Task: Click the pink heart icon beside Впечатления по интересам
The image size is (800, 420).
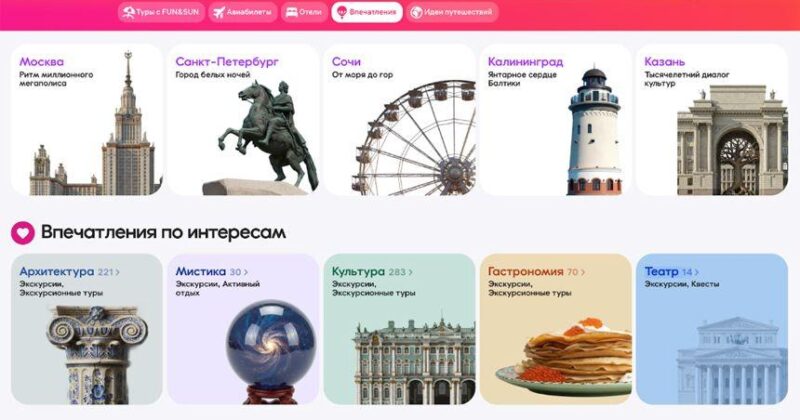Action: tap(23, 233)
